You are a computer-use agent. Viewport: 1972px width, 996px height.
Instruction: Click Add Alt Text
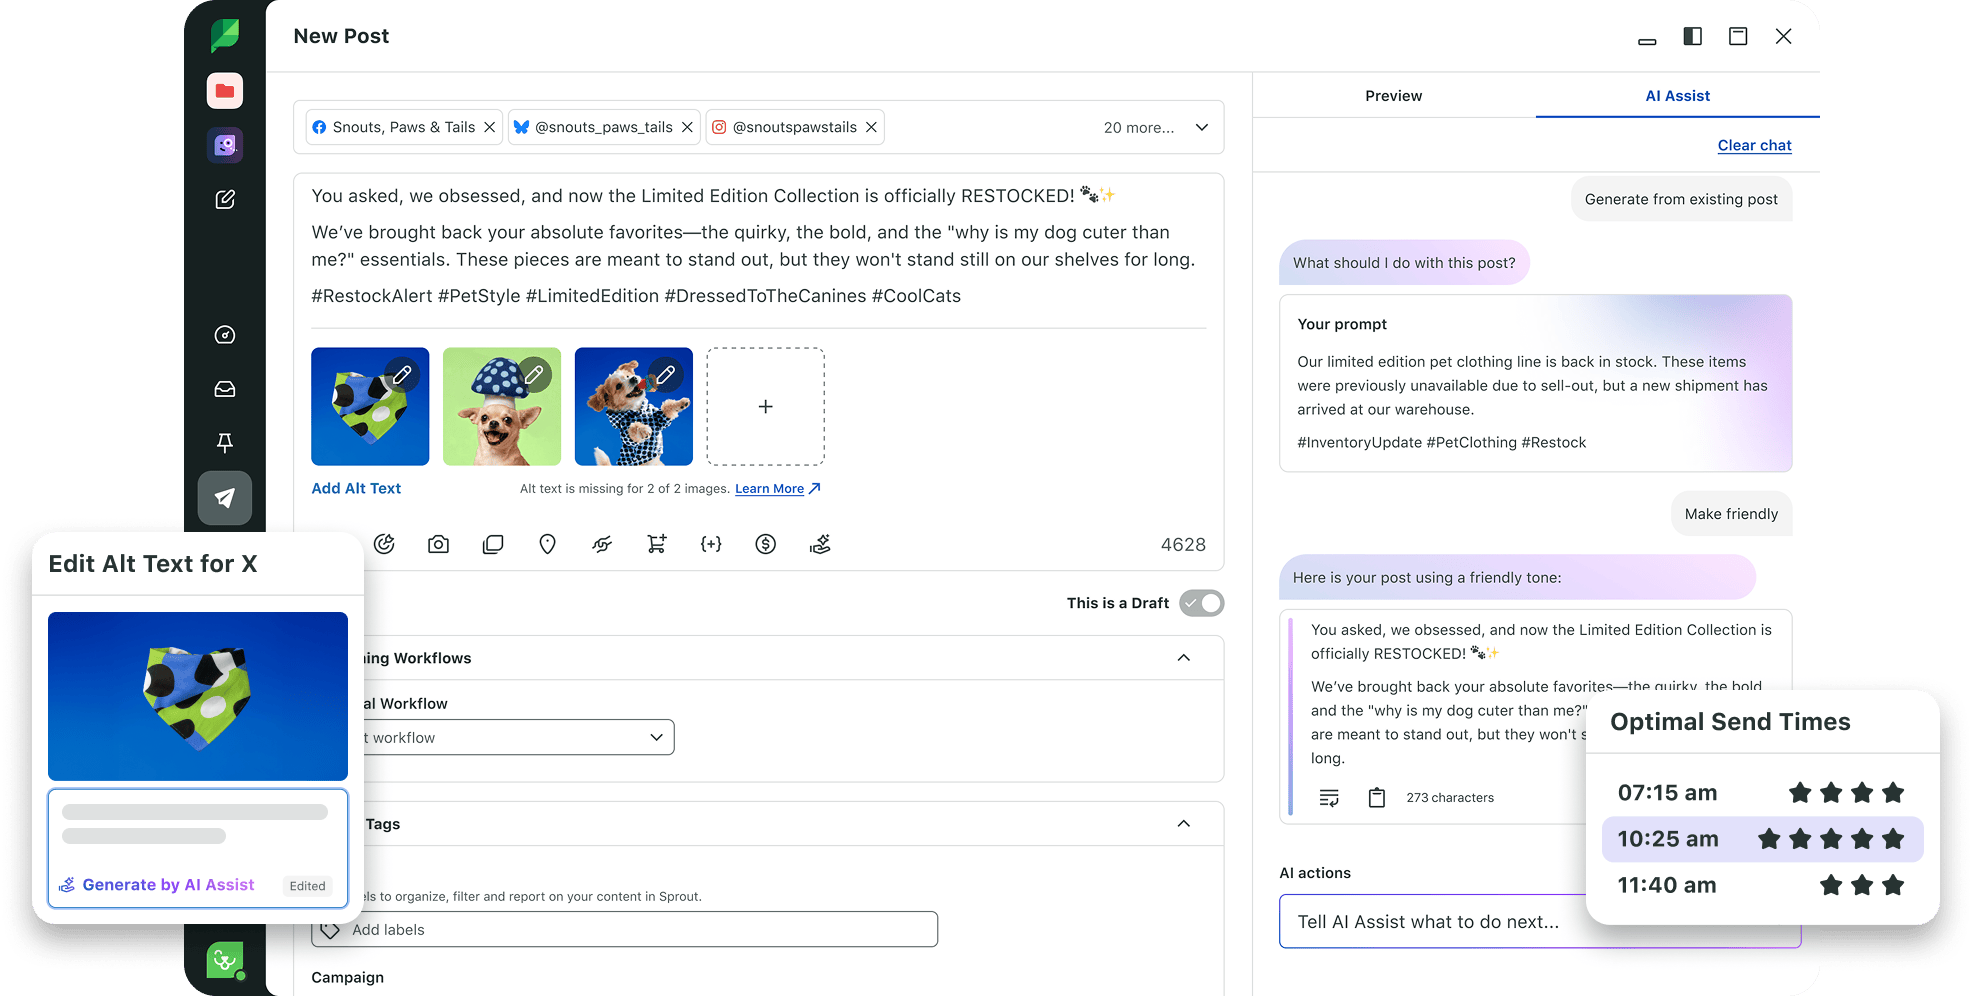356,488
